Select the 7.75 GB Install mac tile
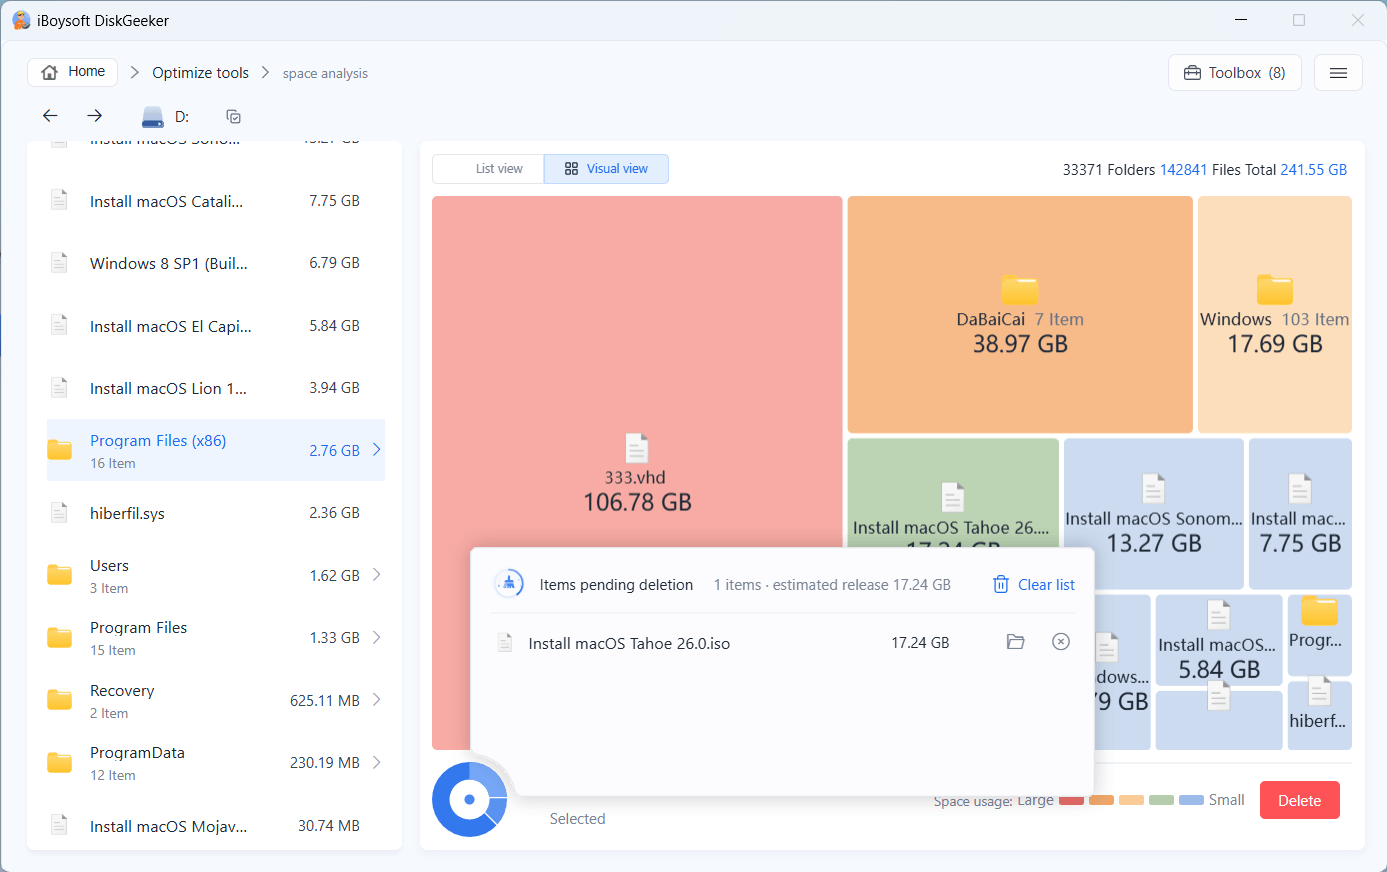This screenshot has width=1387, height=872. pos(1300,514)
